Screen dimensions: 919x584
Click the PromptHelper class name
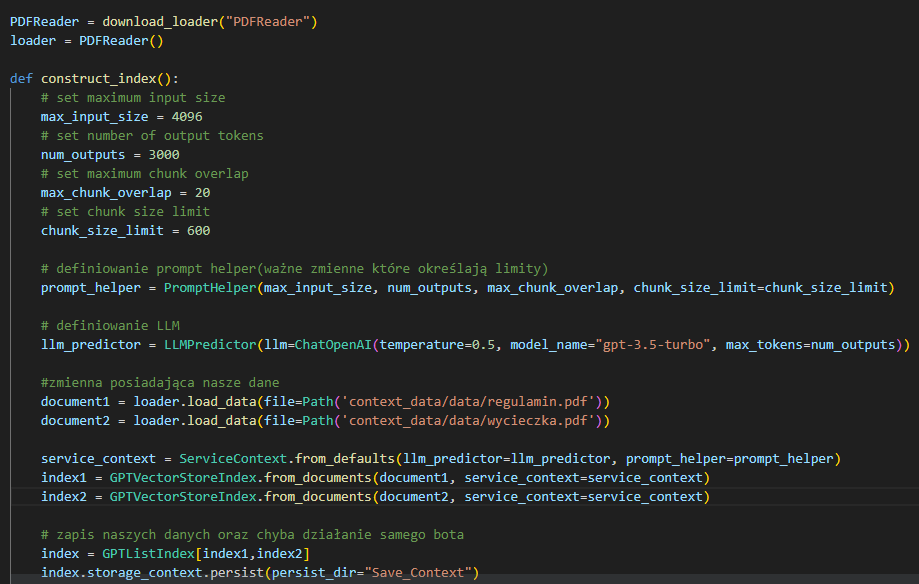210,288
